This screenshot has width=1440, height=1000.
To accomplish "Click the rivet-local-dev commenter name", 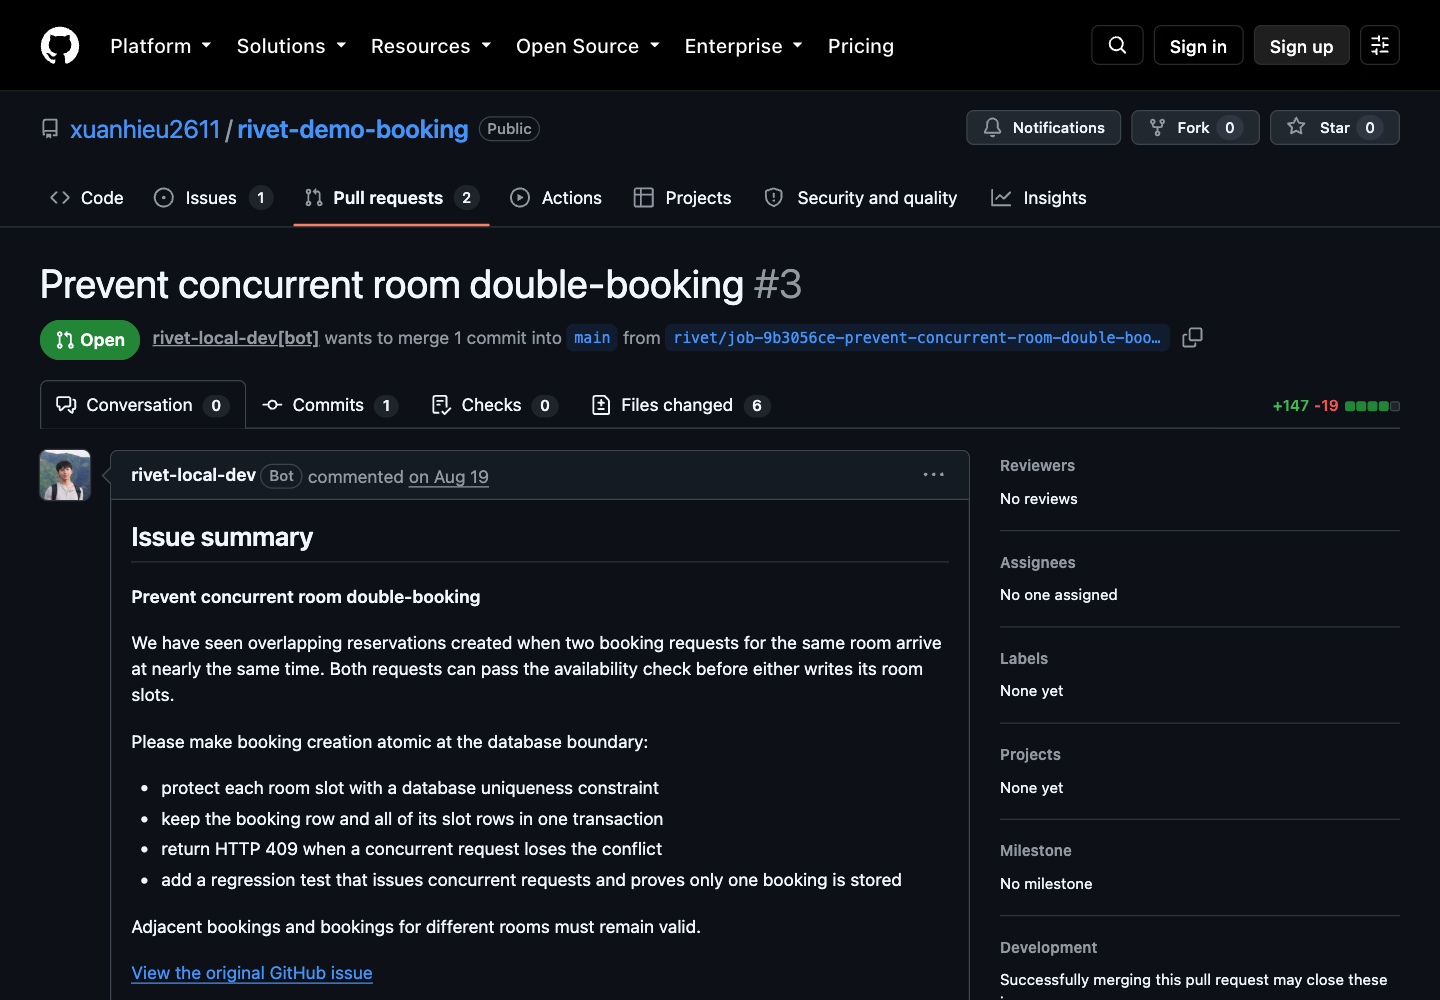I will click(x=194, y=475).
